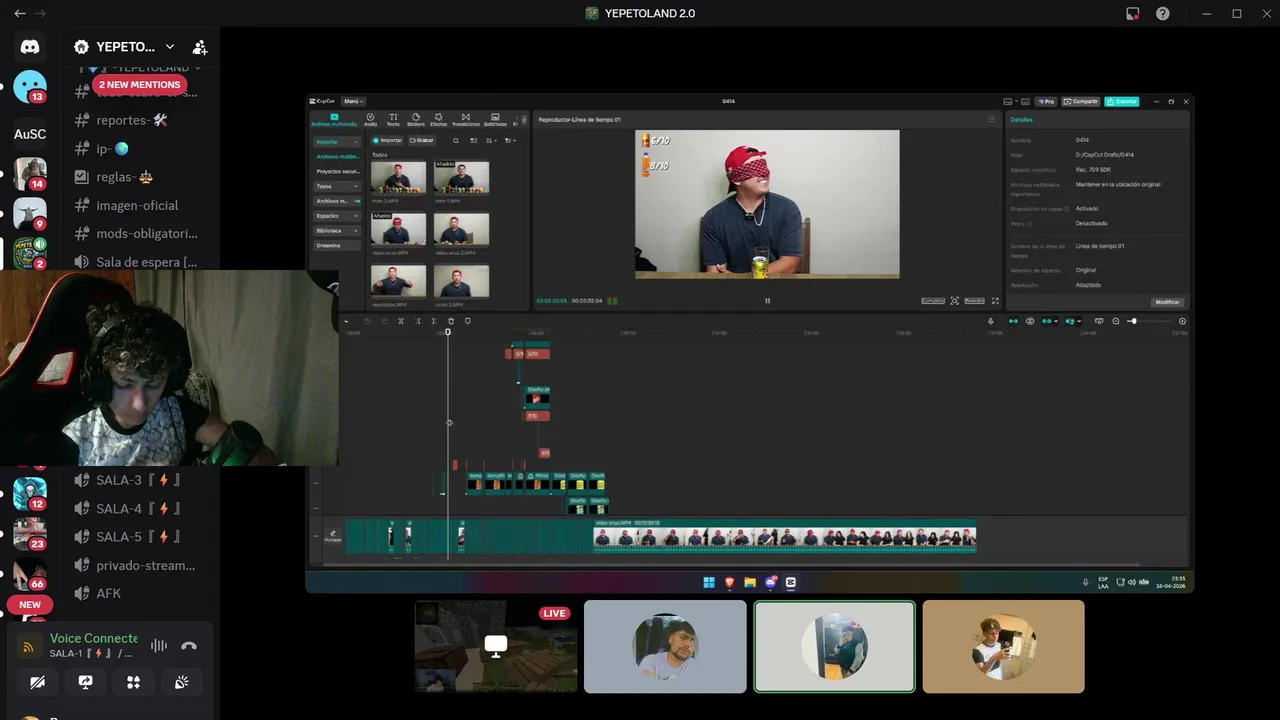Viewport: 1280px width, 720px height.
Task: Click the Relación aspect ratio button in CapCut
Action: pos(974,300)
